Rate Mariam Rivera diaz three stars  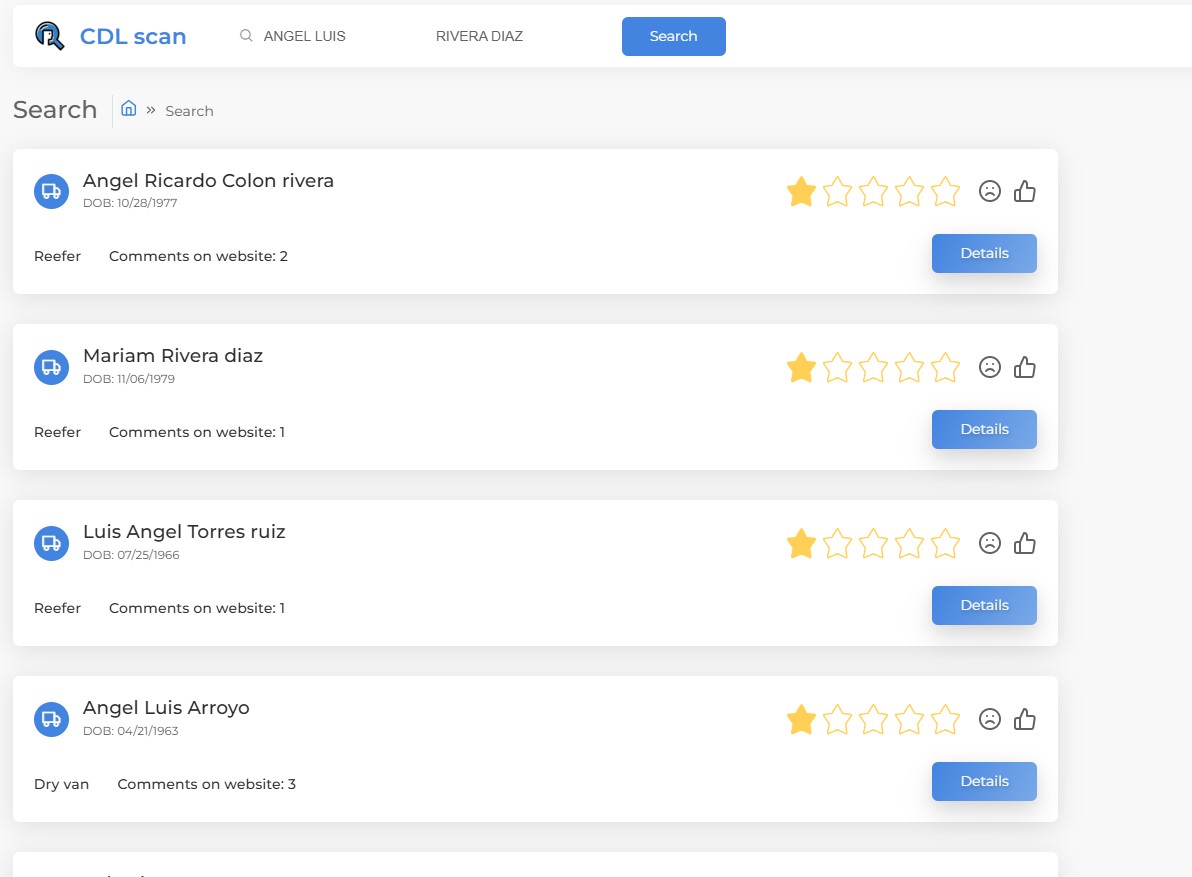[x=873, y=368]
